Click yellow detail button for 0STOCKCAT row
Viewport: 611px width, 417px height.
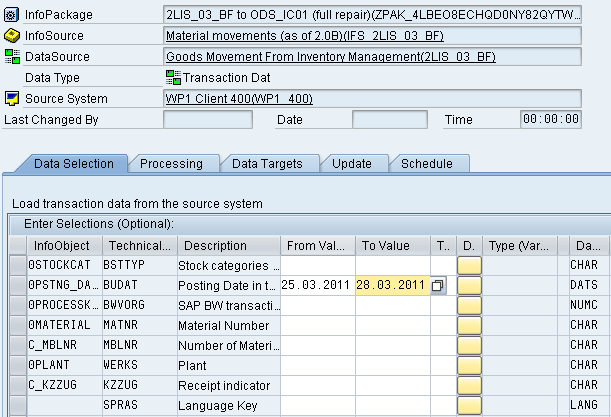coord(469,265)
